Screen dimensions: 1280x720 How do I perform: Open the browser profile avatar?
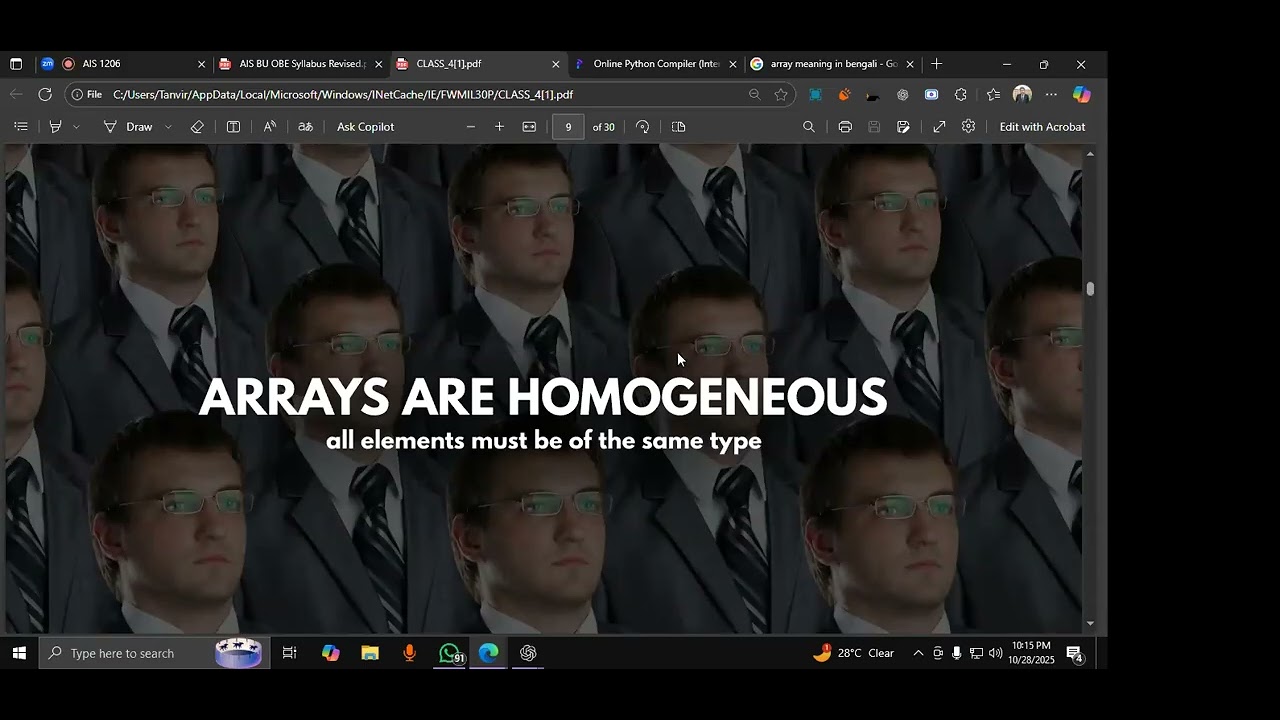click(x=1022, y=94)
